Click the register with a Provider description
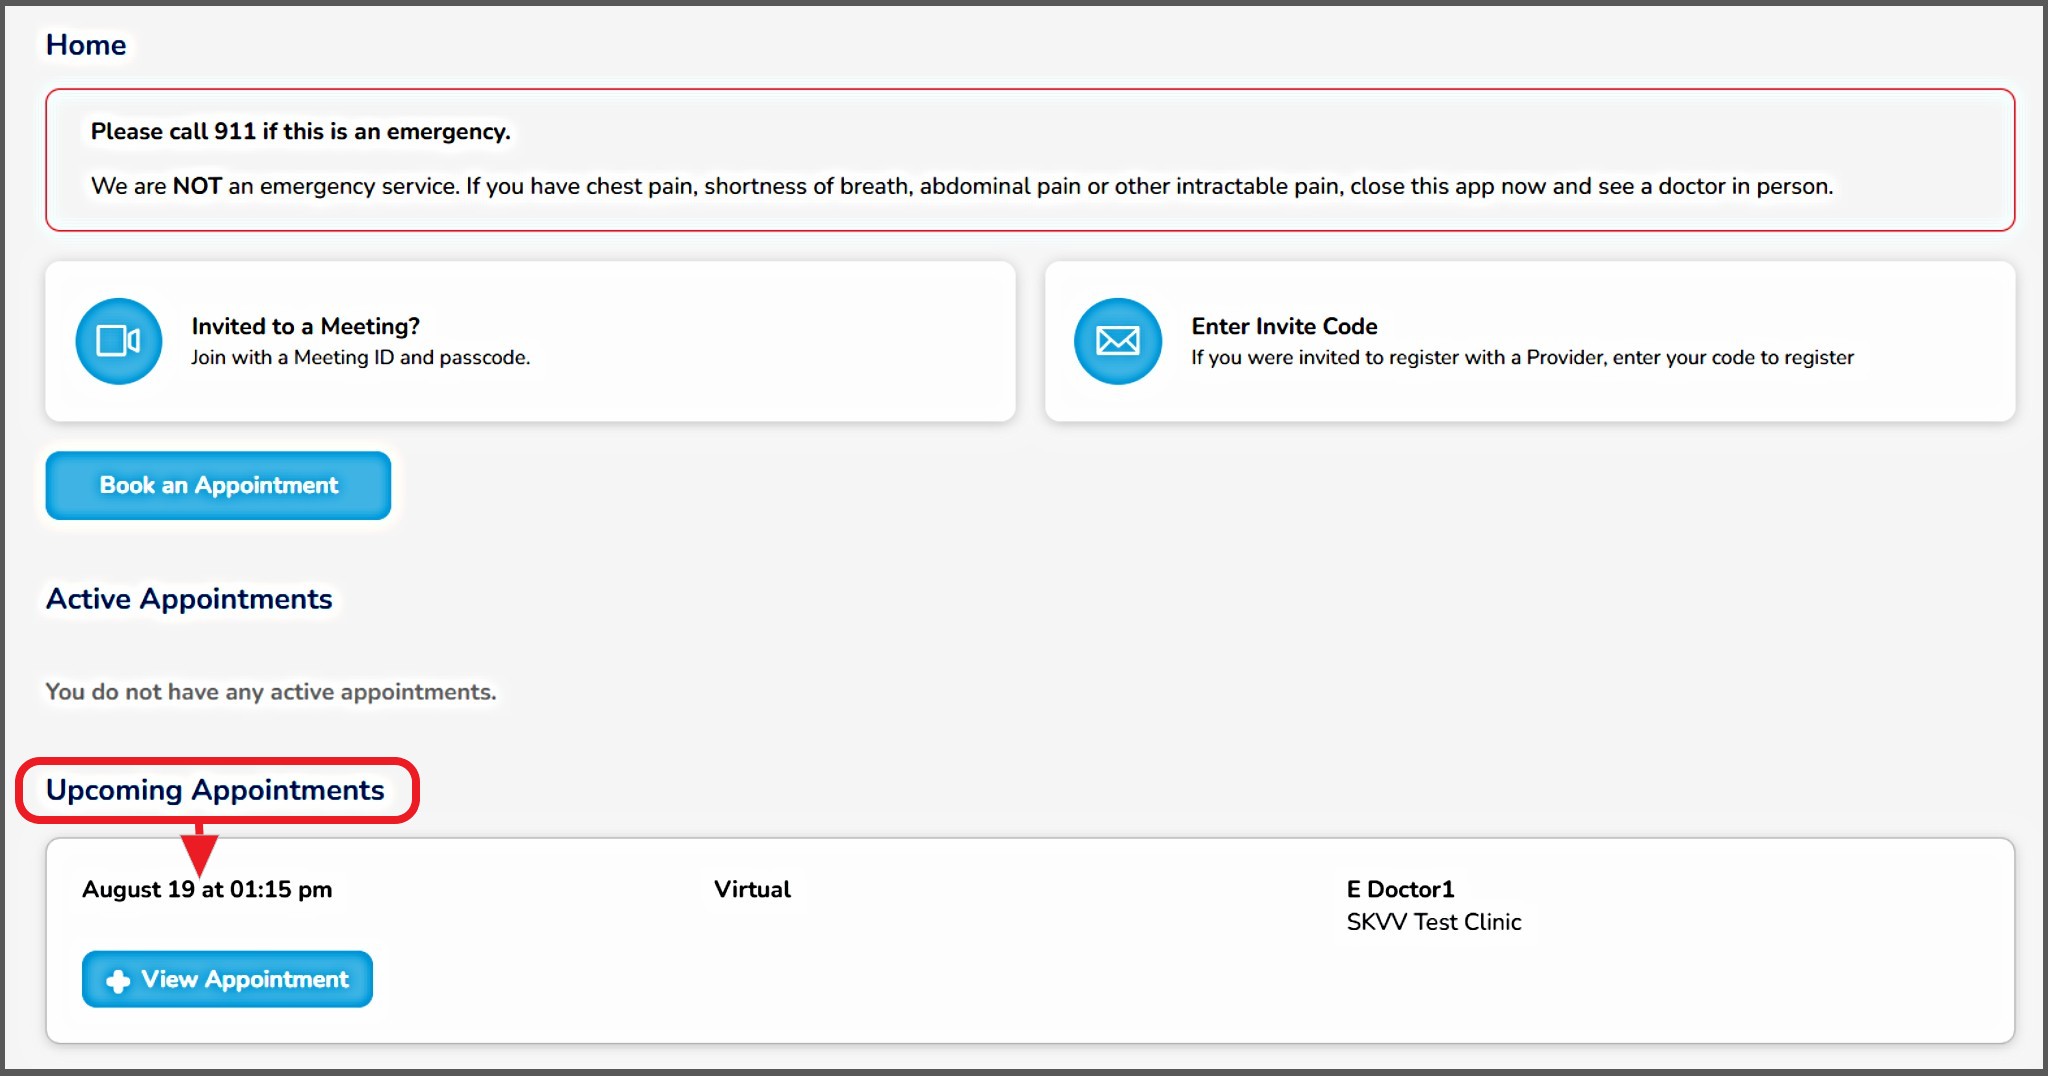2048x1076 pixels. (x=1521, y=358)
